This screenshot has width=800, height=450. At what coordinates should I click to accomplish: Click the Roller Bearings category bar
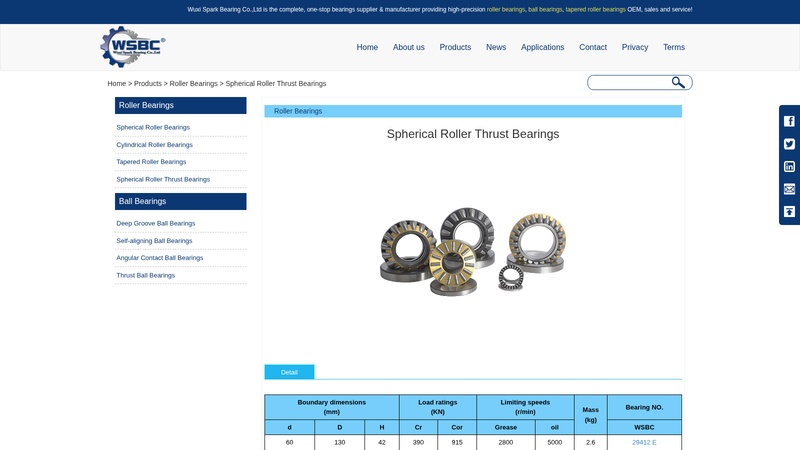pyautogui.click(x=473, y=111)
